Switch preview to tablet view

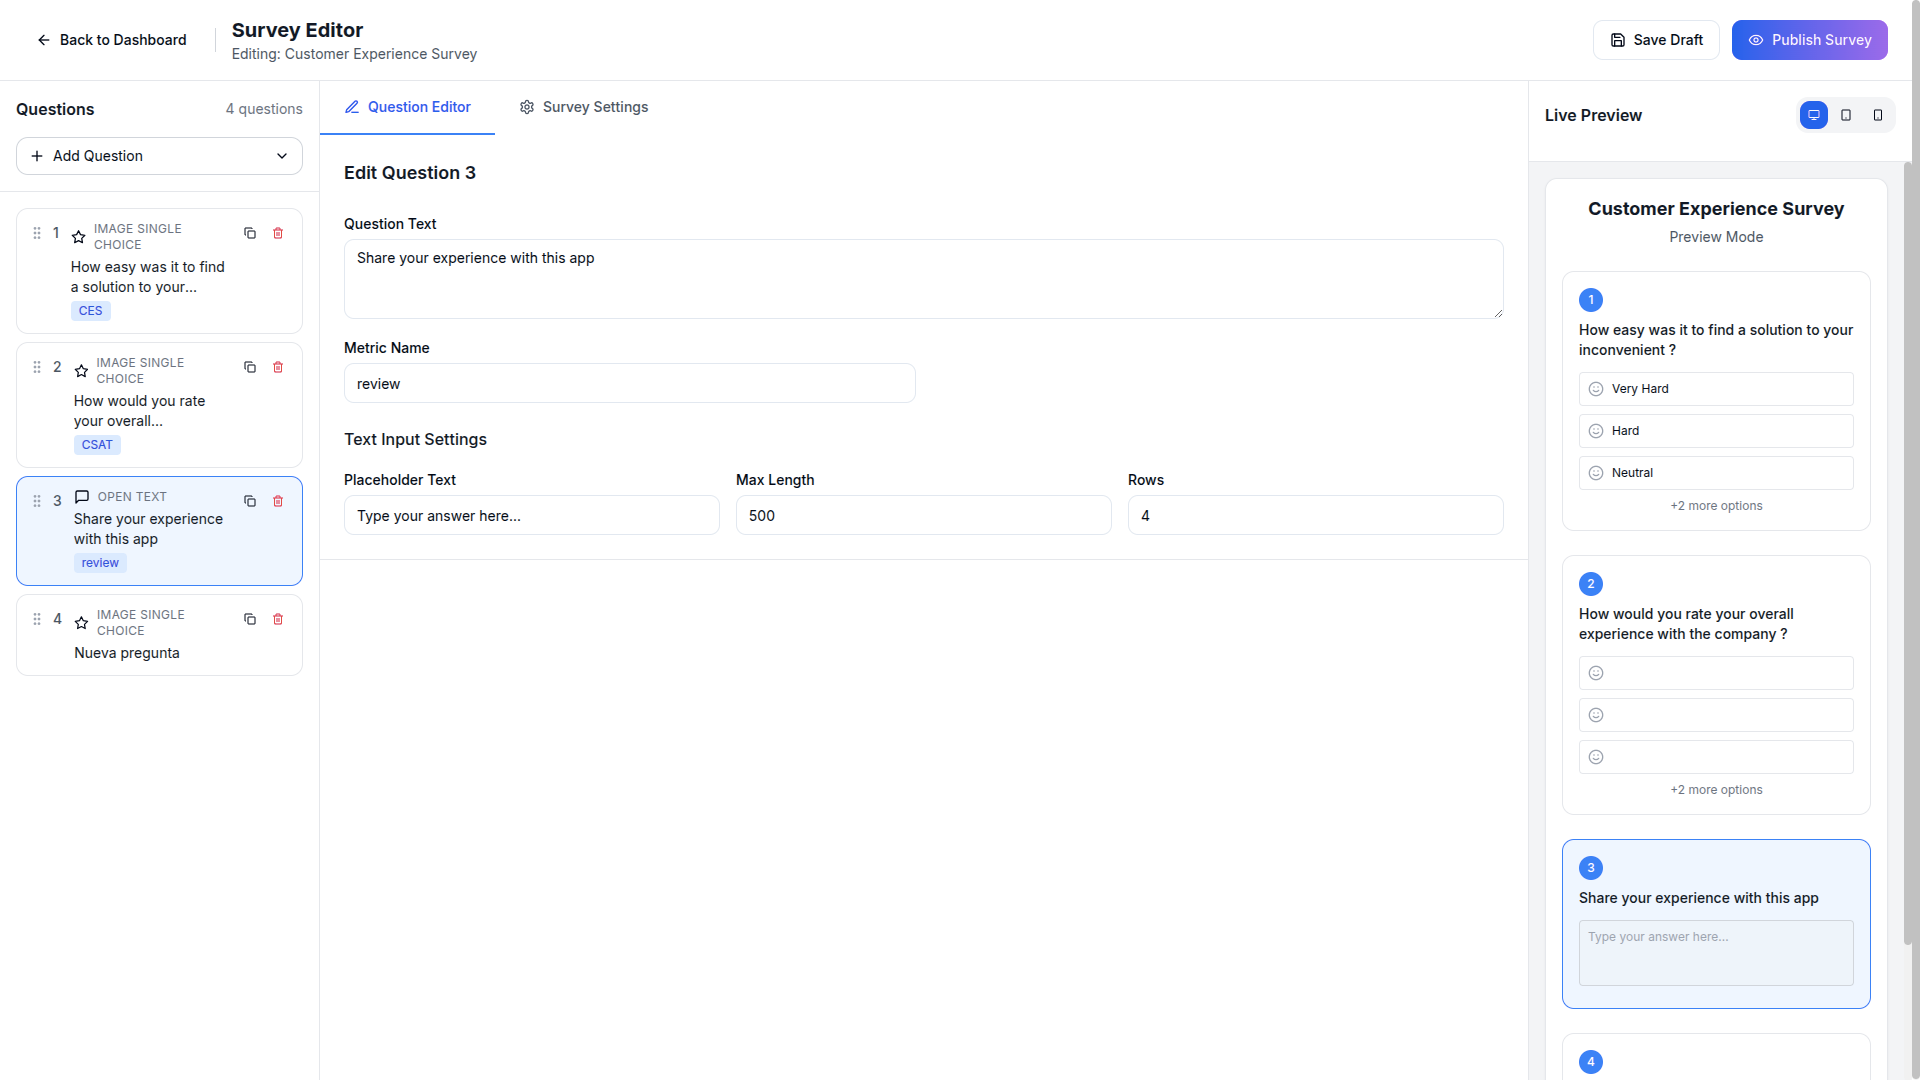1846,115
